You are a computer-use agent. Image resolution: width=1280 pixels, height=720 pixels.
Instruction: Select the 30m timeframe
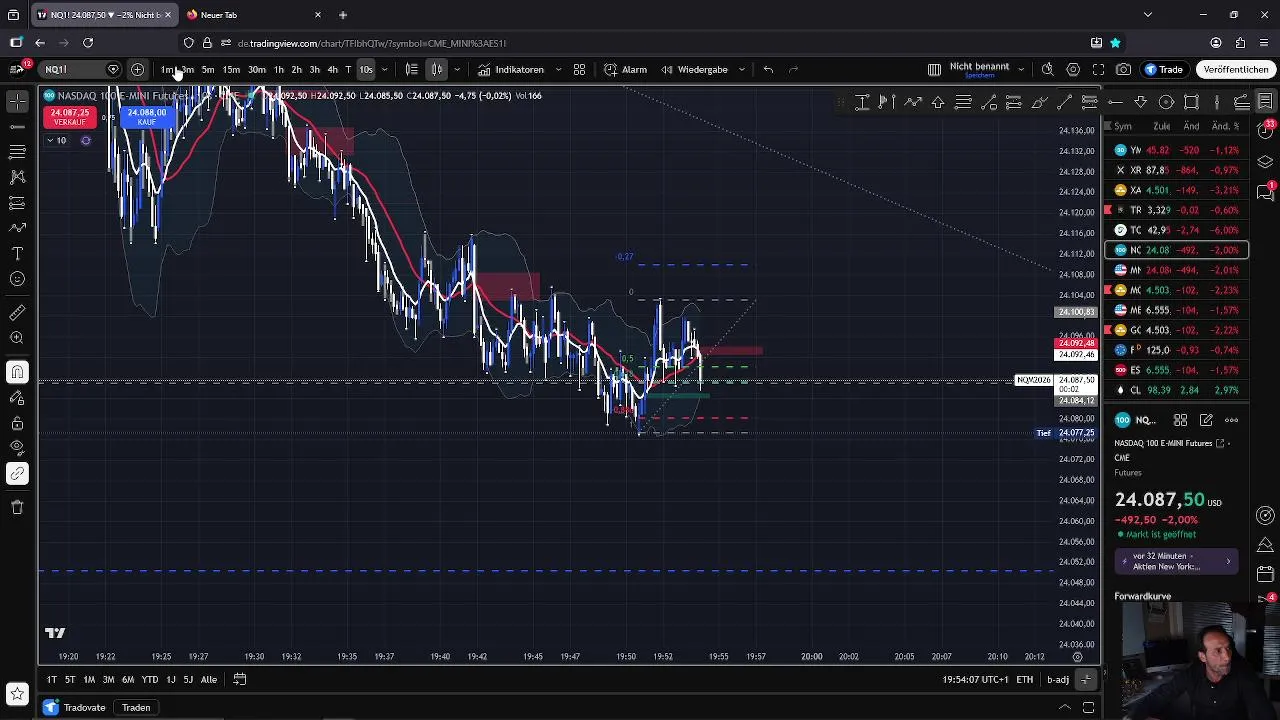(x=257, y=69)
